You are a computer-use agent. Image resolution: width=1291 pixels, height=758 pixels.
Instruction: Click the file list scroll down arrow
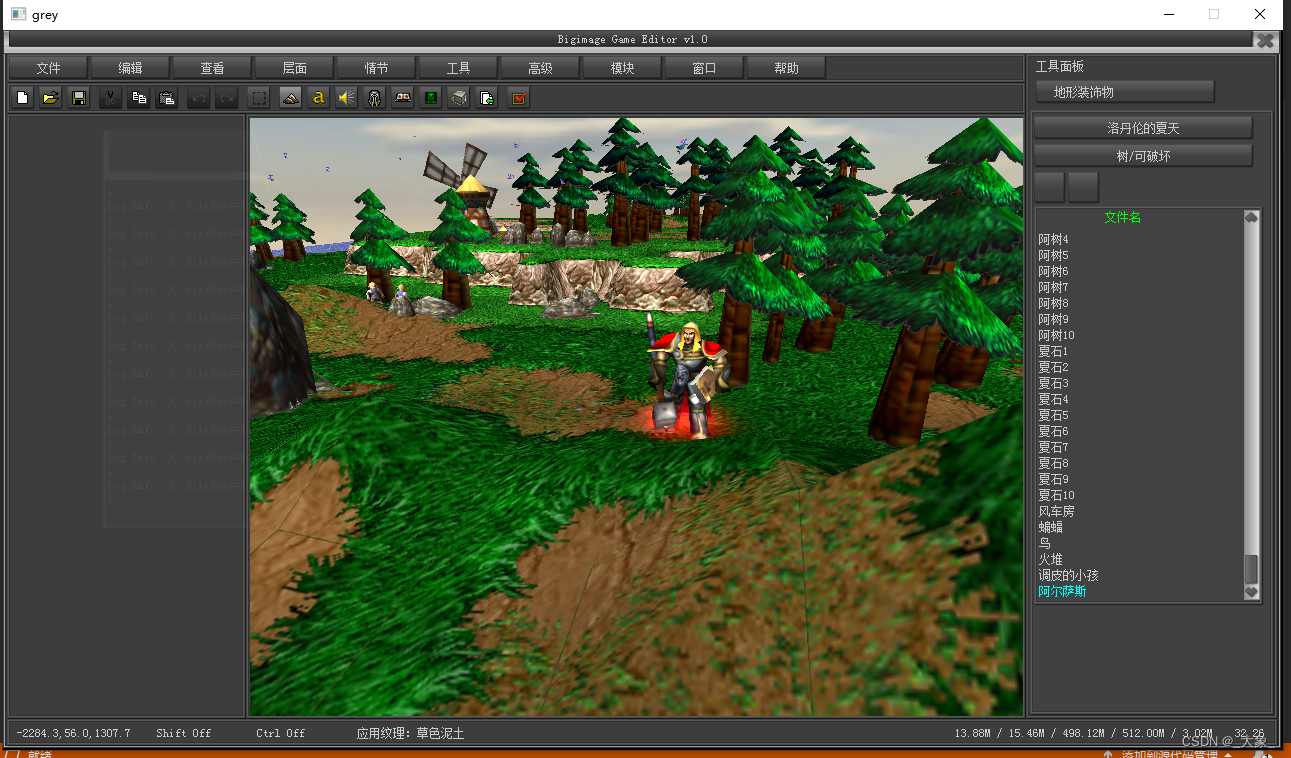click(x=1251, y=592)
